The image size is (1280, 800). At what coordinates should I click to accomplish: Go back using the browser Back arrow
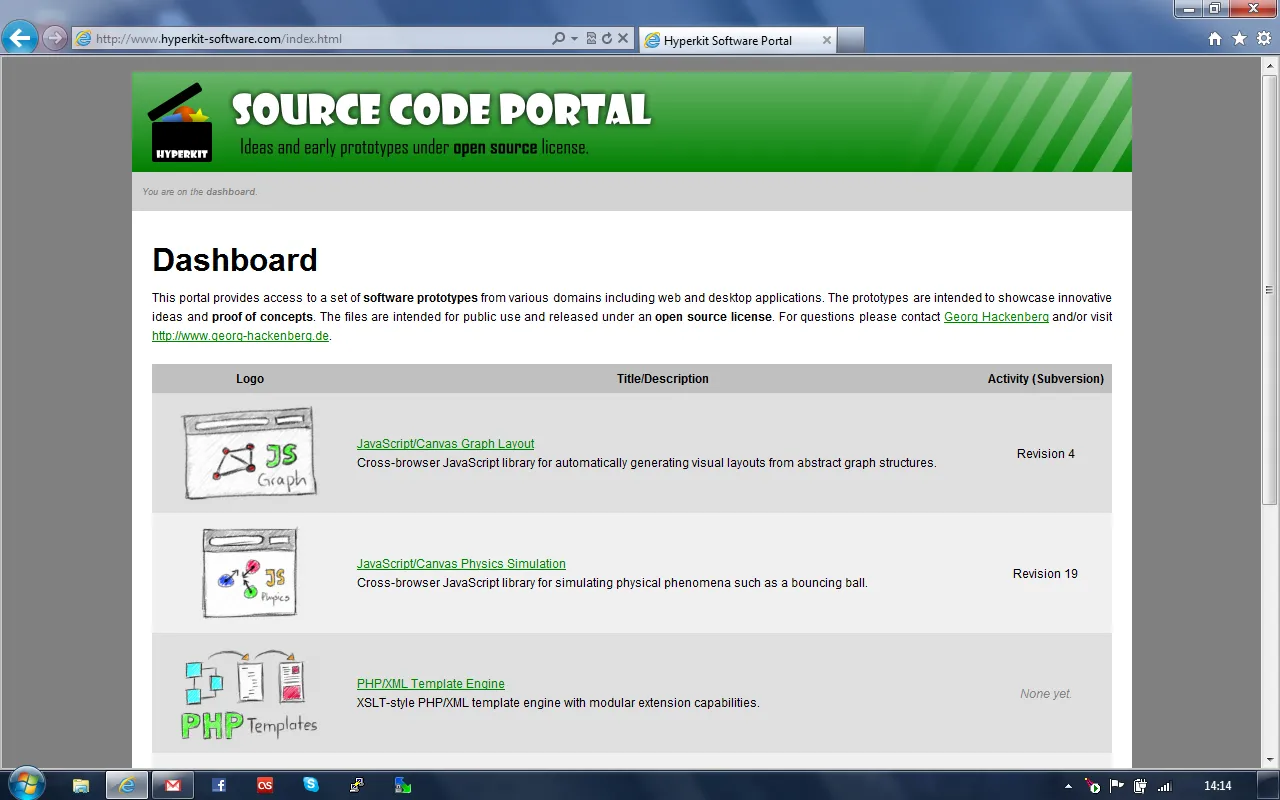tap(20, 39)
